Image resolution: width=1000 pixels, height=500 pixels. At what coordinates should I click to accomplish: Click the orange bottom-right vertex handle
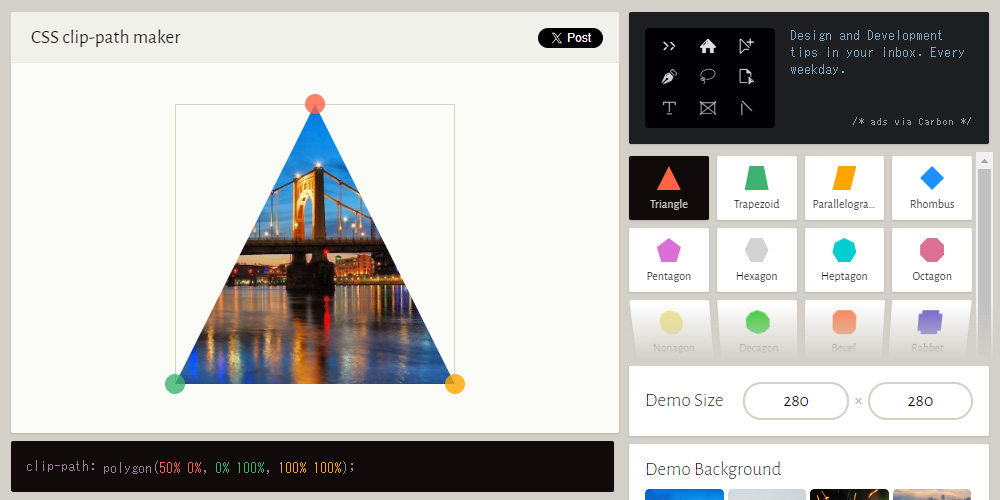point(455,384)
